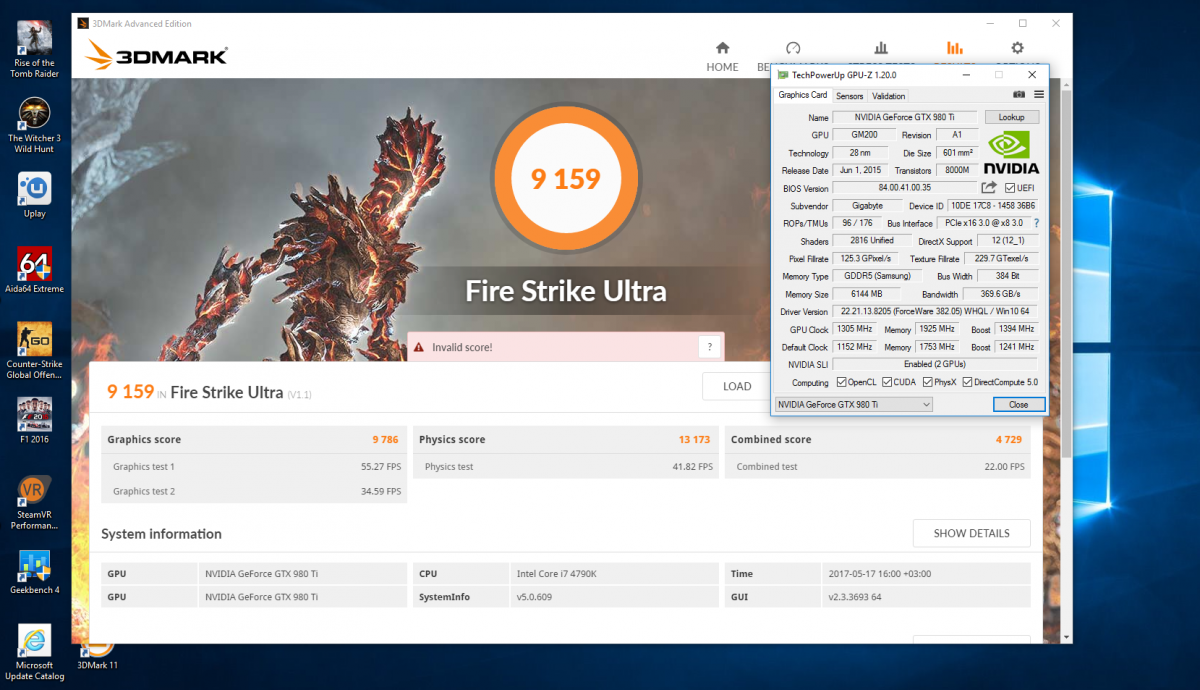Open the GPU-Z hamburger menu

(x=1039, y=95)
